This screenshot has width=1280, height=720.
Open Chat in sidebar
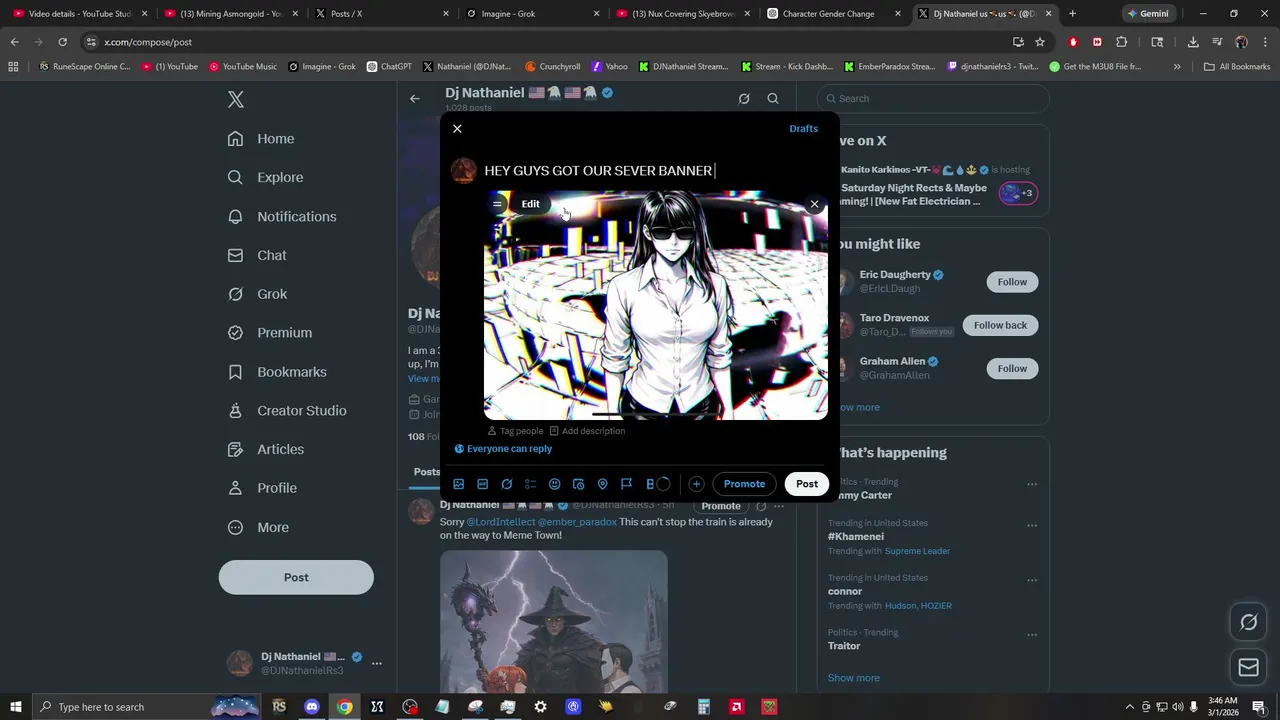tap(257, 256)
